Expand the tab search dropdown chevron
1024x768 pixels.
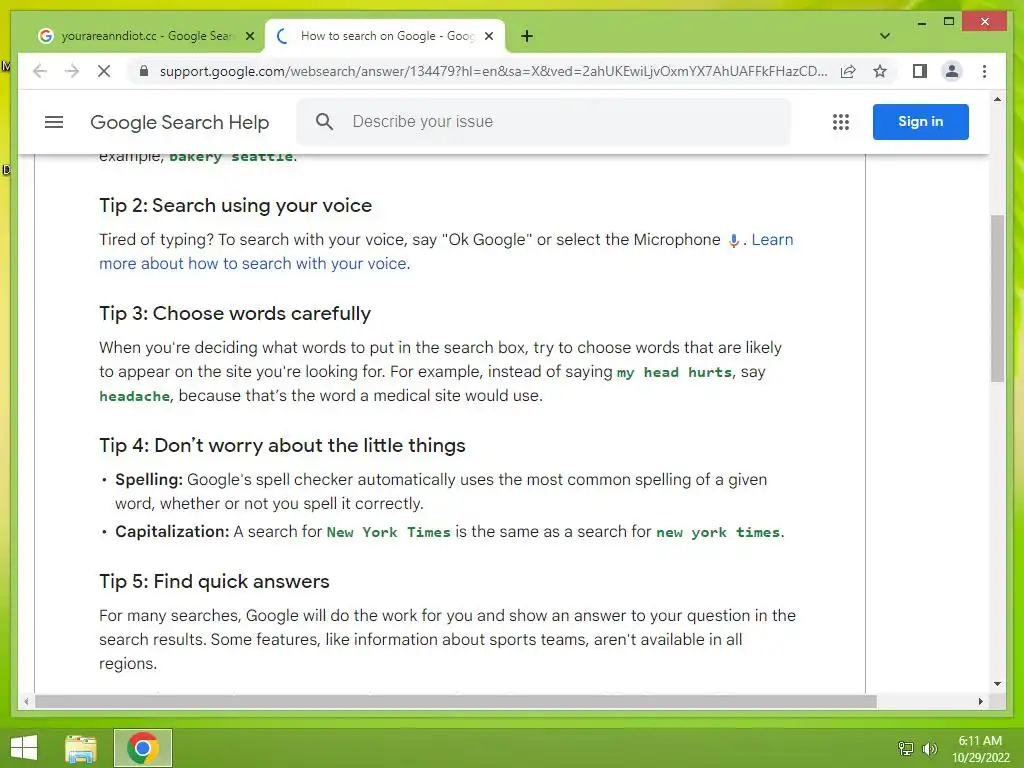(x=884, y=36)
